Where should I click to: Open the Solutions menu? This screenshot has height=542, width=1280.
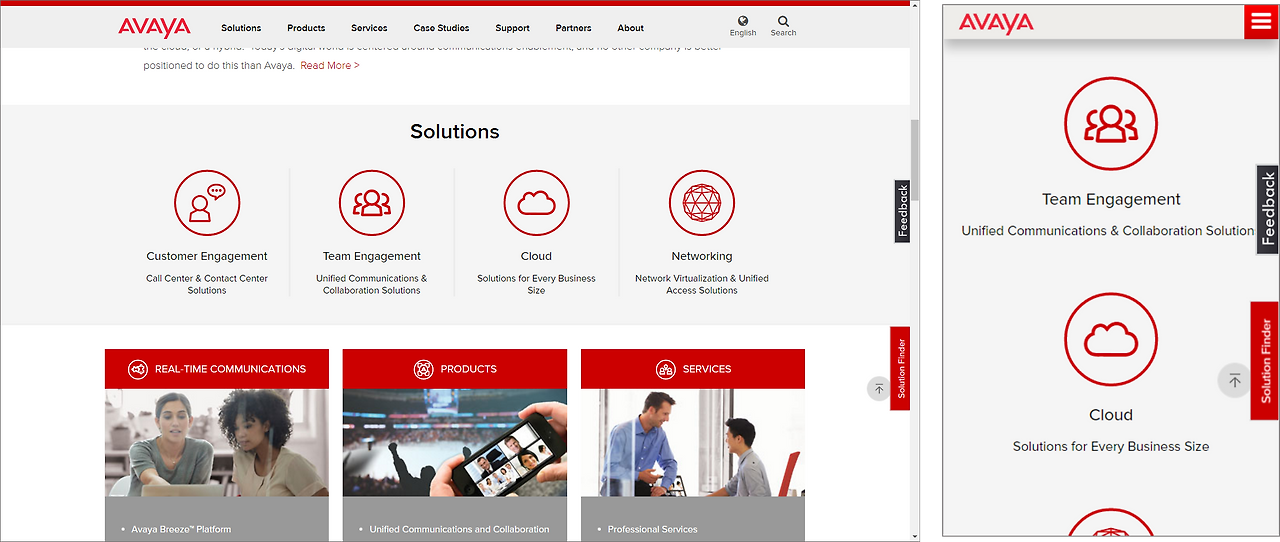pos(241,28)
